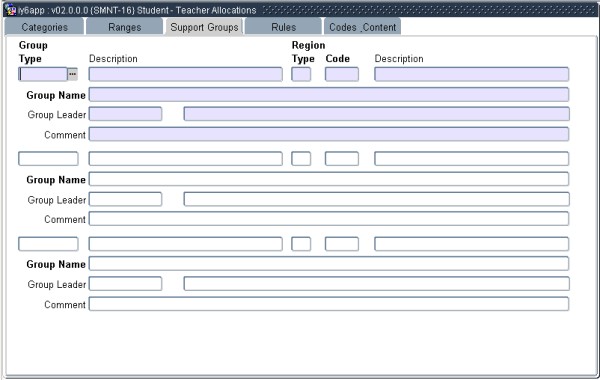Select the Support Groups tab
This screenshot has width=600, height=380.
[x=204, y=27]
